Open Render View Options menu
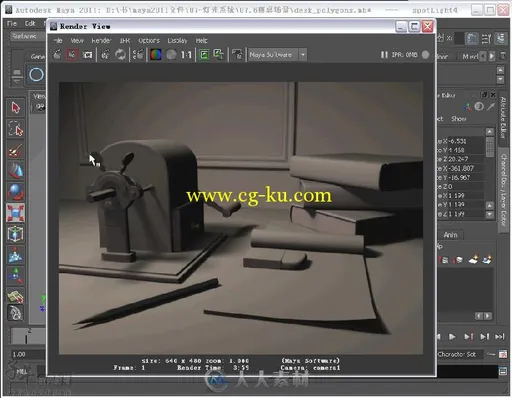The width and height of the screenshot is (512, 398). tap(149, 40)
